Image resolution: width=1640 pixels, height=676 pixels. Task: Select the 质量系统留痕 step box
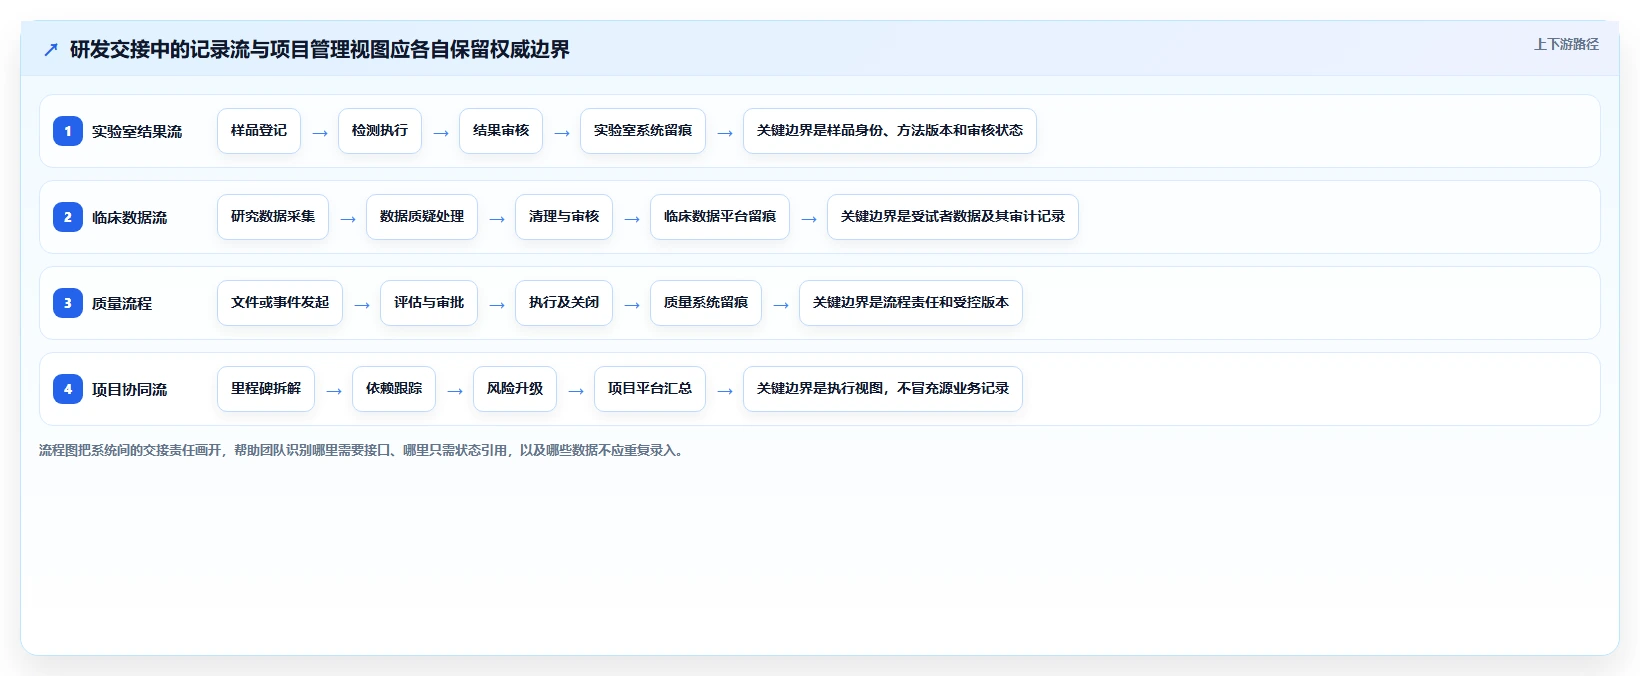[x=706, y=303]
